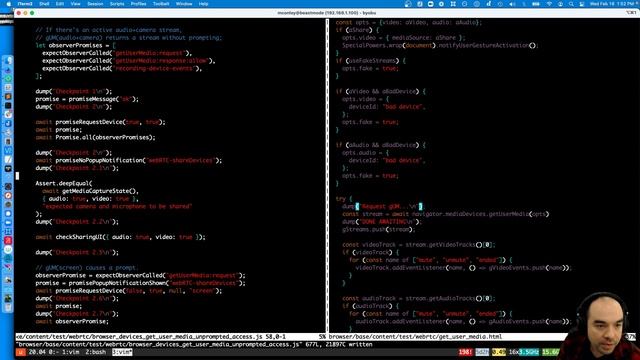Click the 'promiseNoPopupNotification' line
640x360 pixels.
pyautogui.click(x=129, y=160)
